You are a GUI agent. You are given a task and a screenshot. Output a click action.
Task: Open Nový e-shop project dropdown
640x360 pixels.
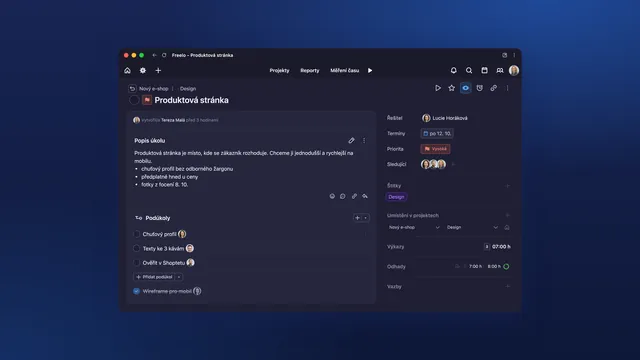pyautogui.click(x=414, y=227)
